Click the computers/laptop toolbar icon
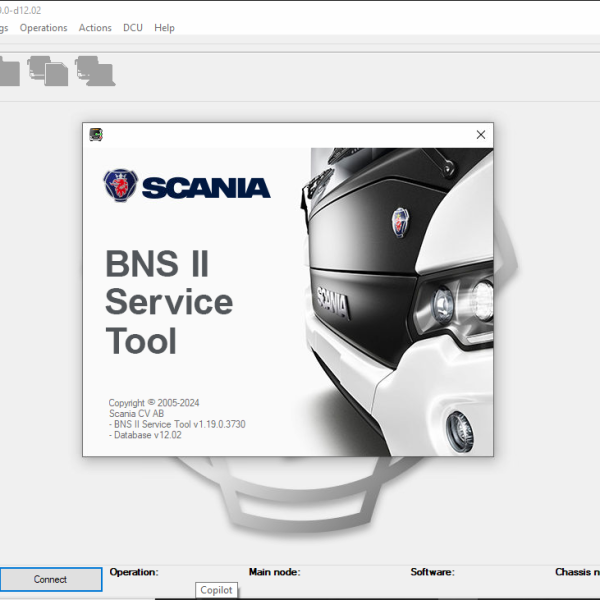 [95, 71]
